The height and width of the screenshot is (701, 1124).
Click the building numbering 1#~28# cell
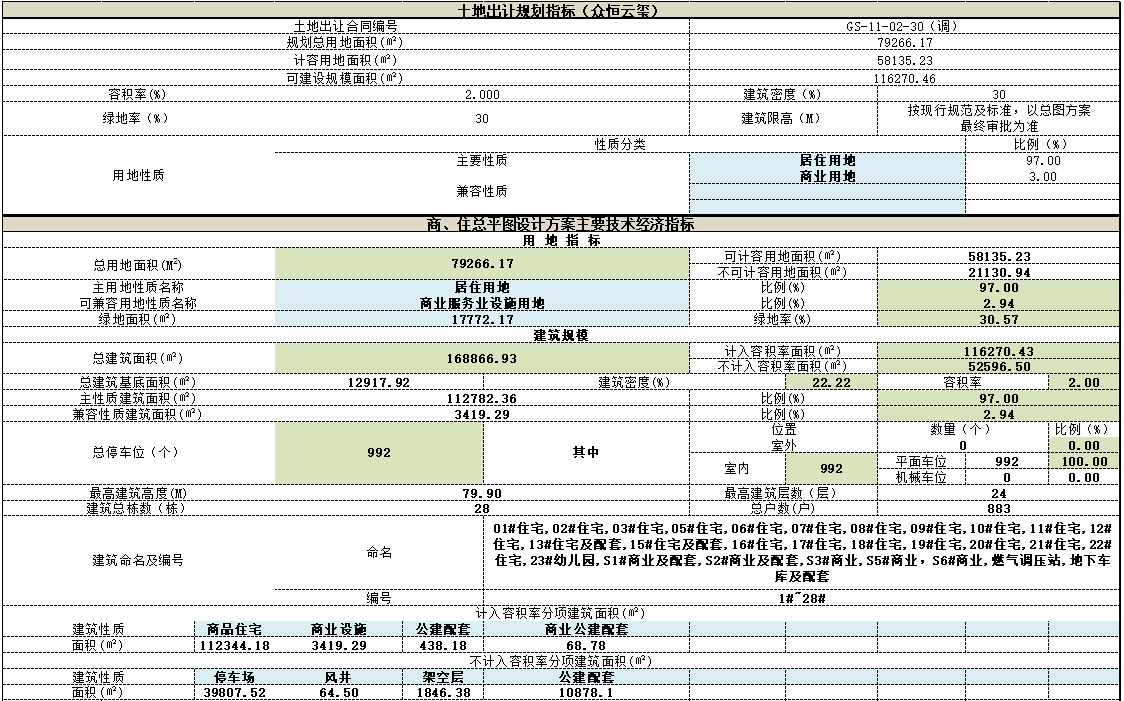801,598
